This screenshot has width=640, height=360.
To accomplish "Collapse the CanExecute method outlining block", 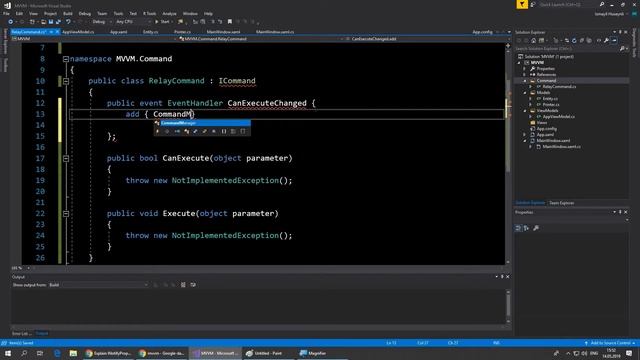I will 66,158.
